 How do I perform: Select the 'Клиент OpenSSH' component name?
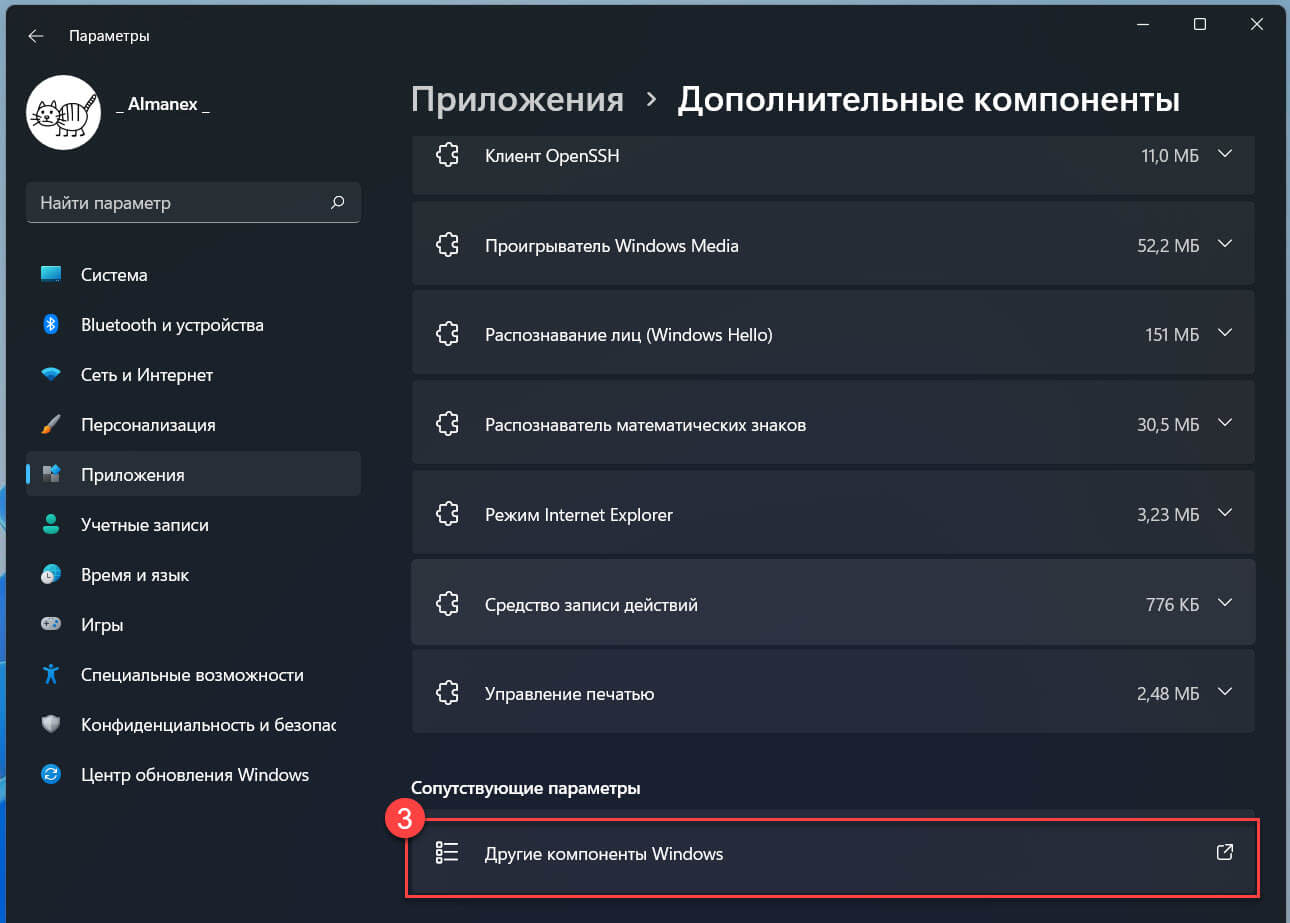552,156
